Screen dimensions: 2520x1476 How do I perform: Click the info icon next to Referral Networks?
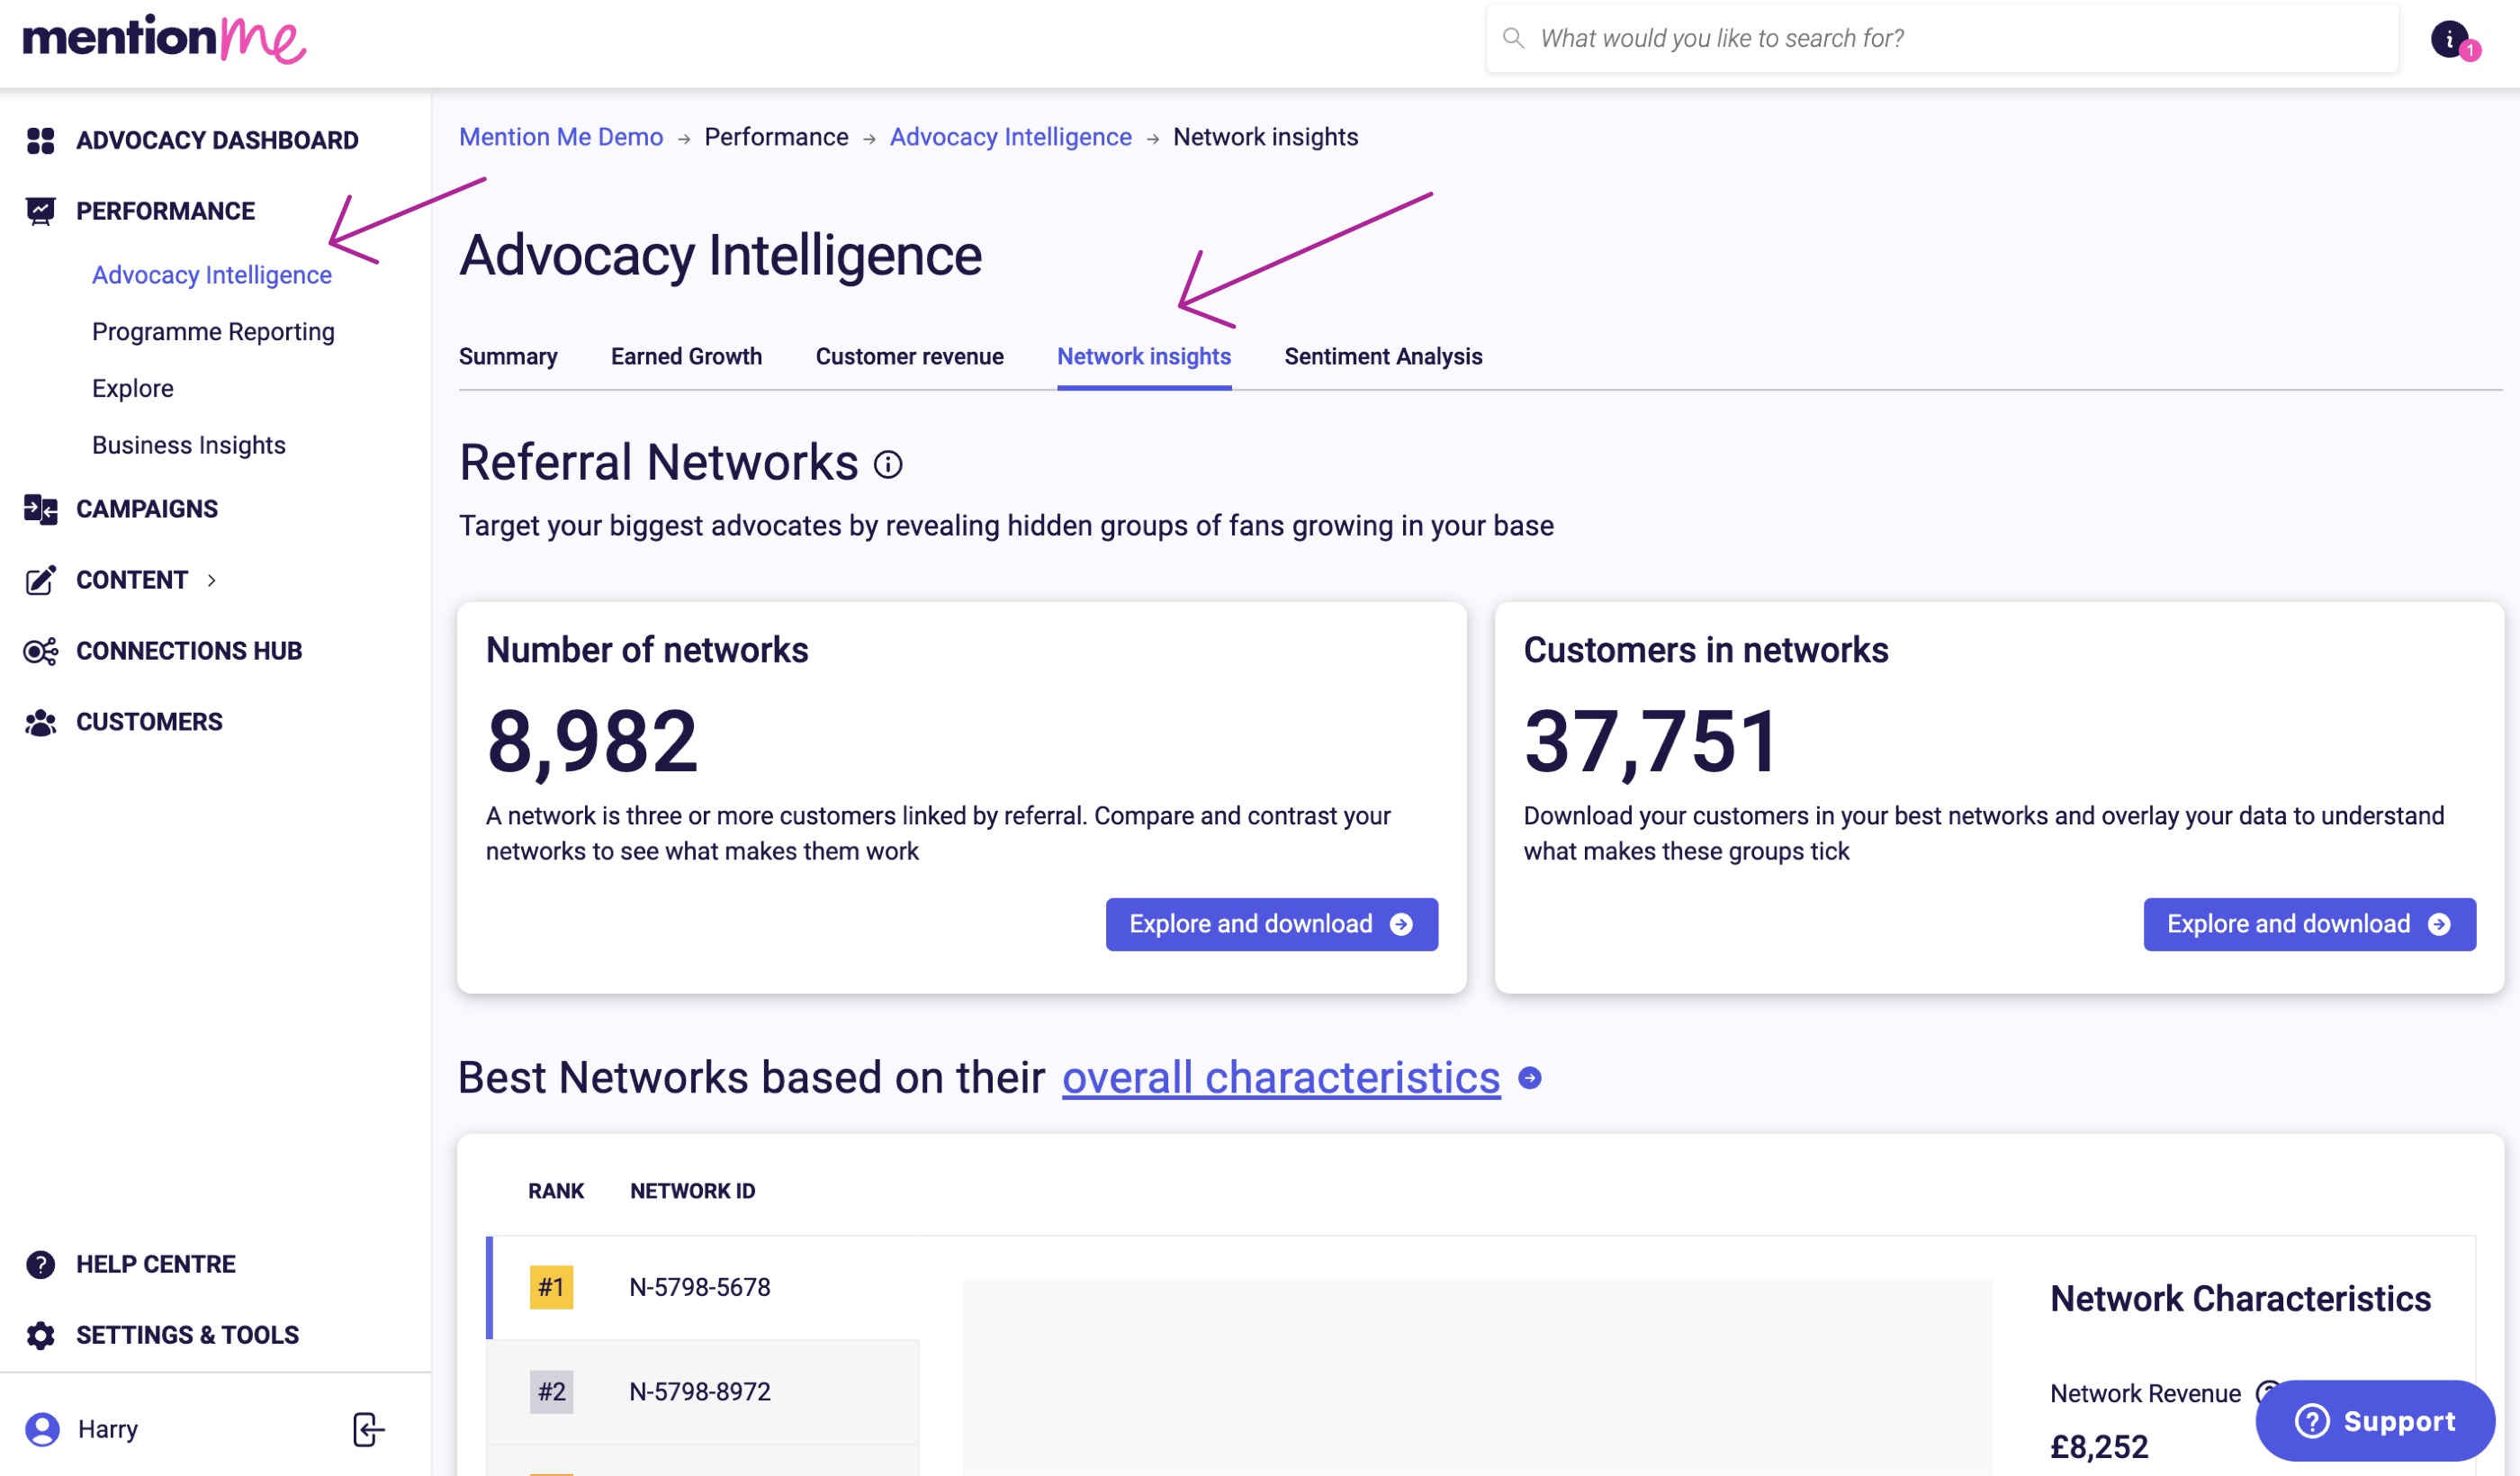[x=888, y=465]
